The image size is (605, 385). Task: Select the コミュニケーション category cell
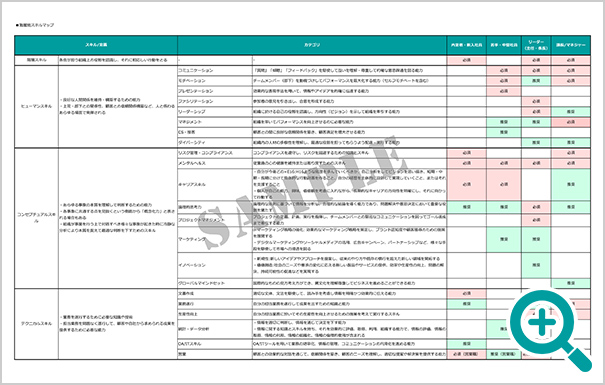tap(215, 71)
